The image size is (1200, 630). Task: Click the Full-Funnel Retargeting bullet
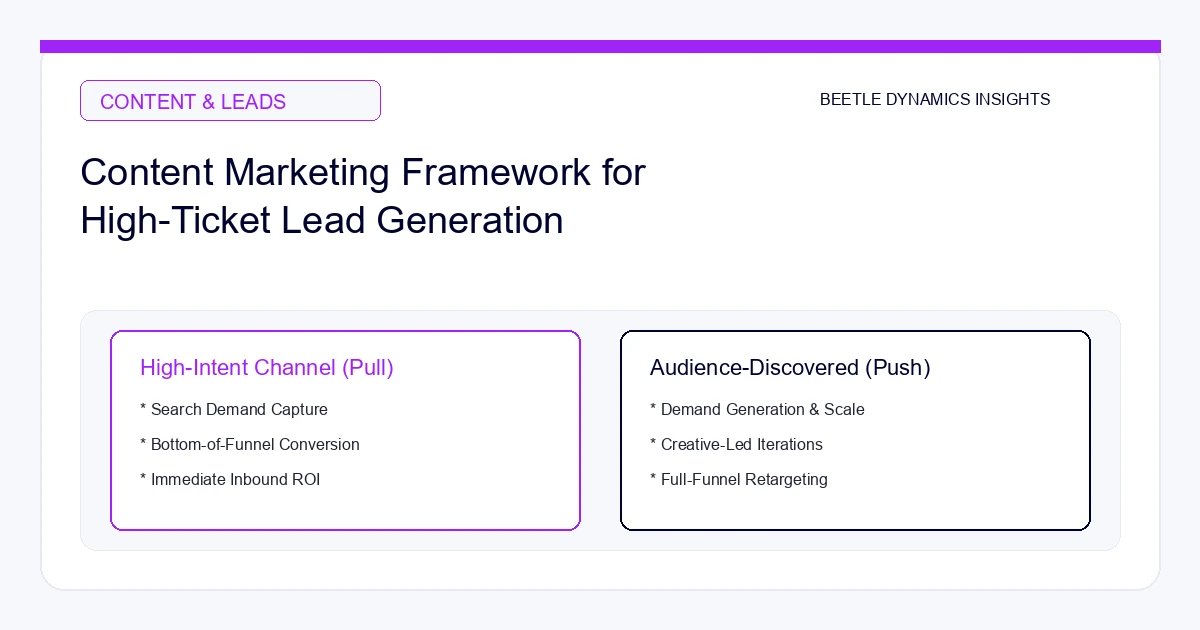(x=739, y=480)
